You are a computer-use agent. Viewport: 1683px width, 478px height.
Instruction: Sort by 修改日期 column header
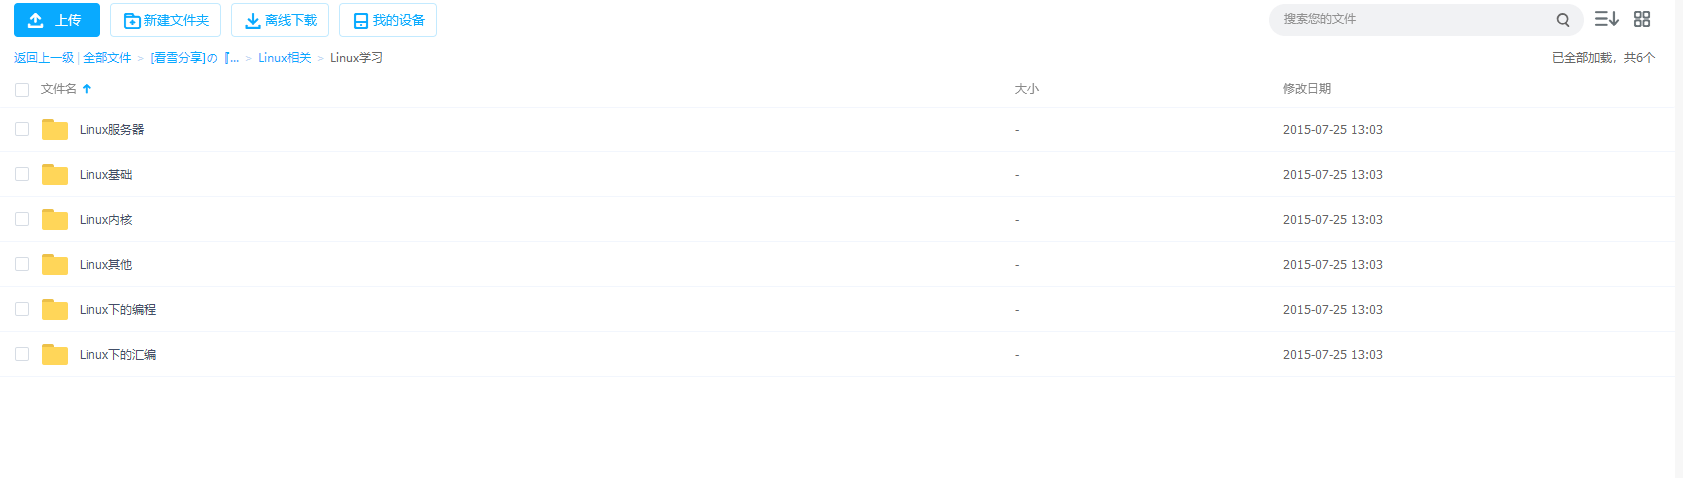[1307, 89]
